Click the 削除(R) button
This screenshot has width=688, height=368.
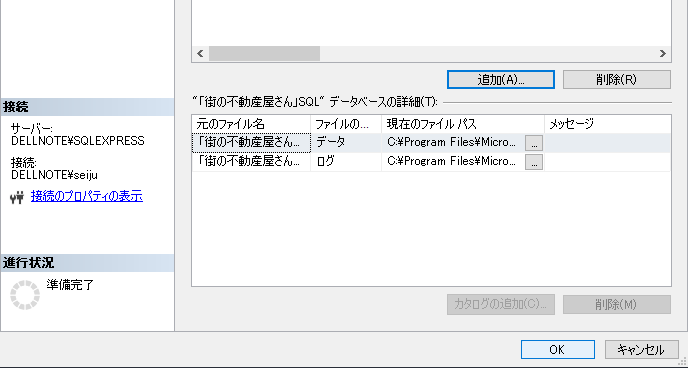click(x=616, y=80)
